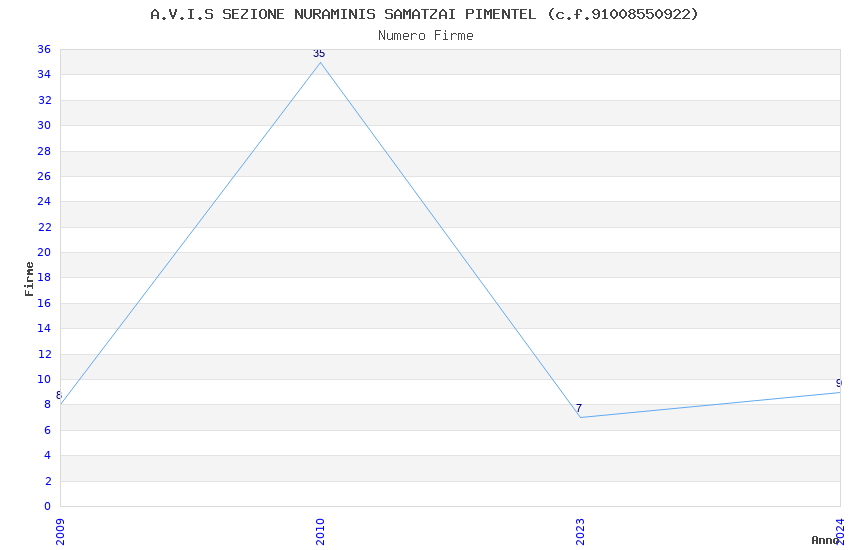Select the 2024 x-axis year label

tap(840, 532)
